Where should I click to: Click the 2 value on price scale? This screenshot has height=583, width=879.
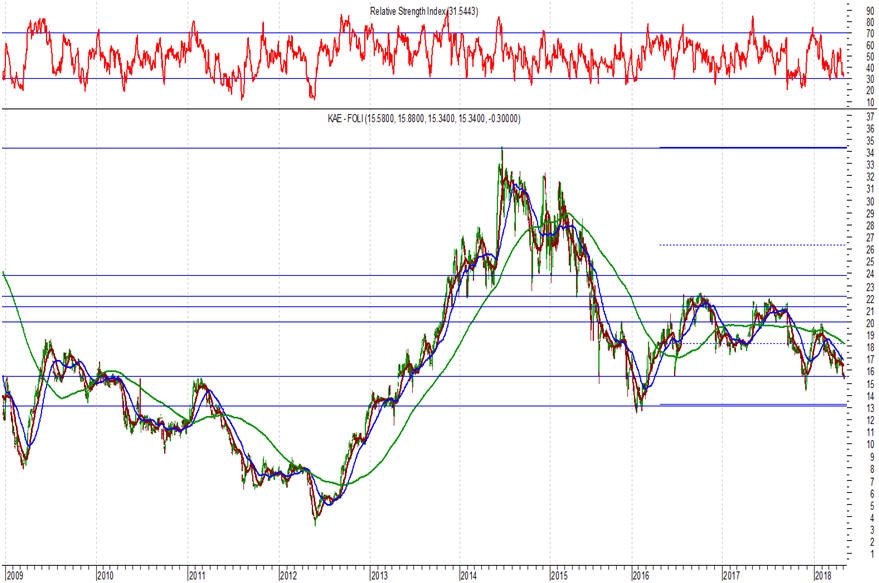[x=872, y=542]
